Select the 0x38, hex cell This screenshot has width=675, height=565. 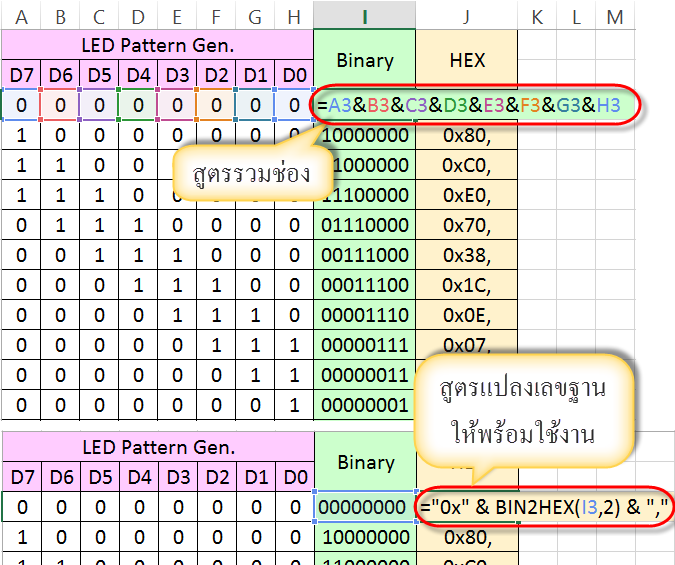point(467,256)
